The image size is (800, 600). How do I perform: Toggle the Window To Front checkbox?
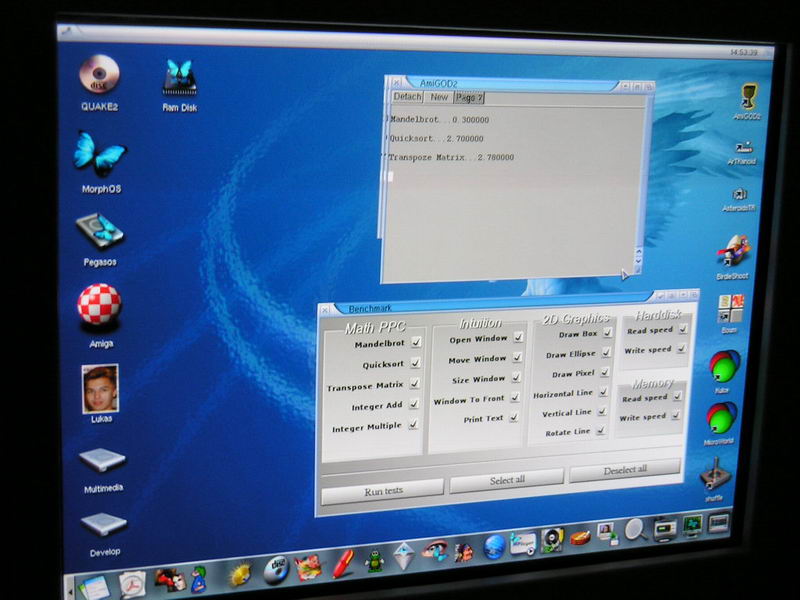(x=515, y=397)
